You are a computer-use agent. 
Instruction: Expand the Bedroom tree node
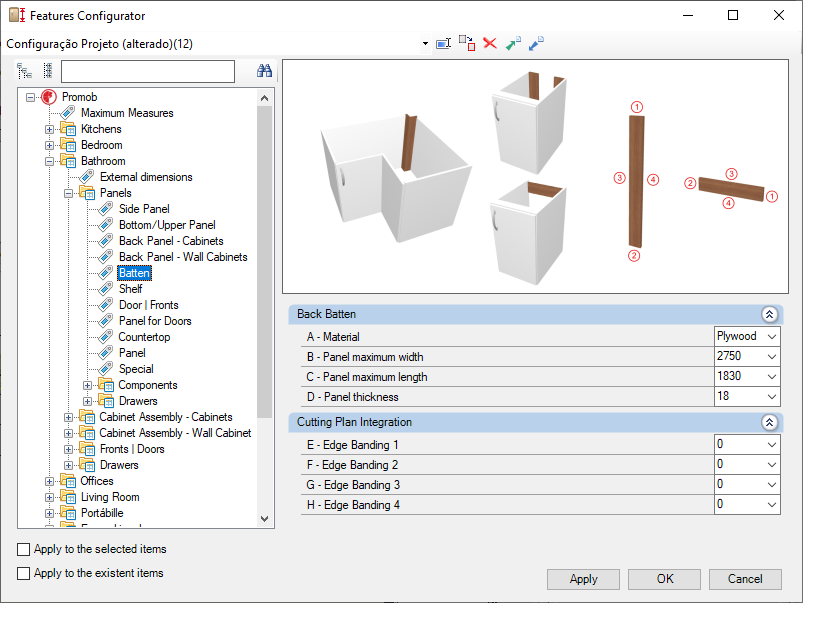[49, 145]
